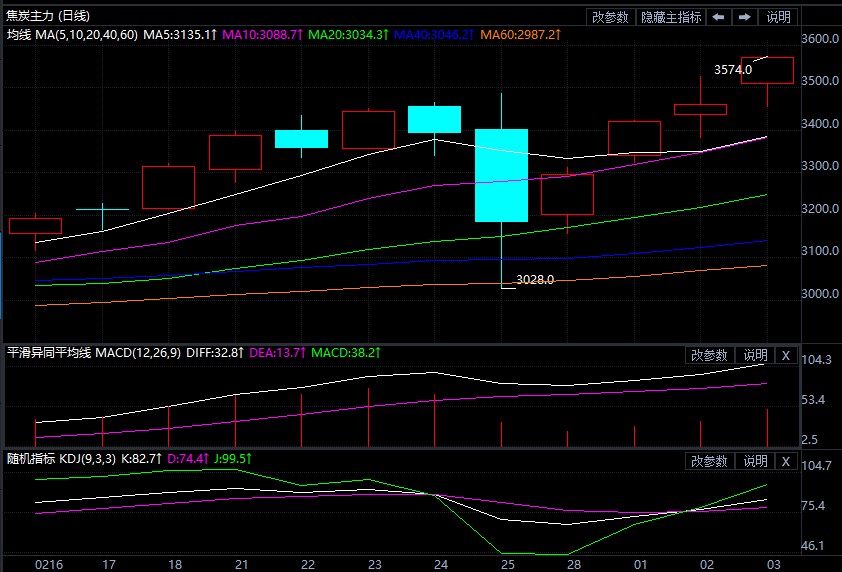Open 改参数 for the KDJ panel

(x=709, y=461)
